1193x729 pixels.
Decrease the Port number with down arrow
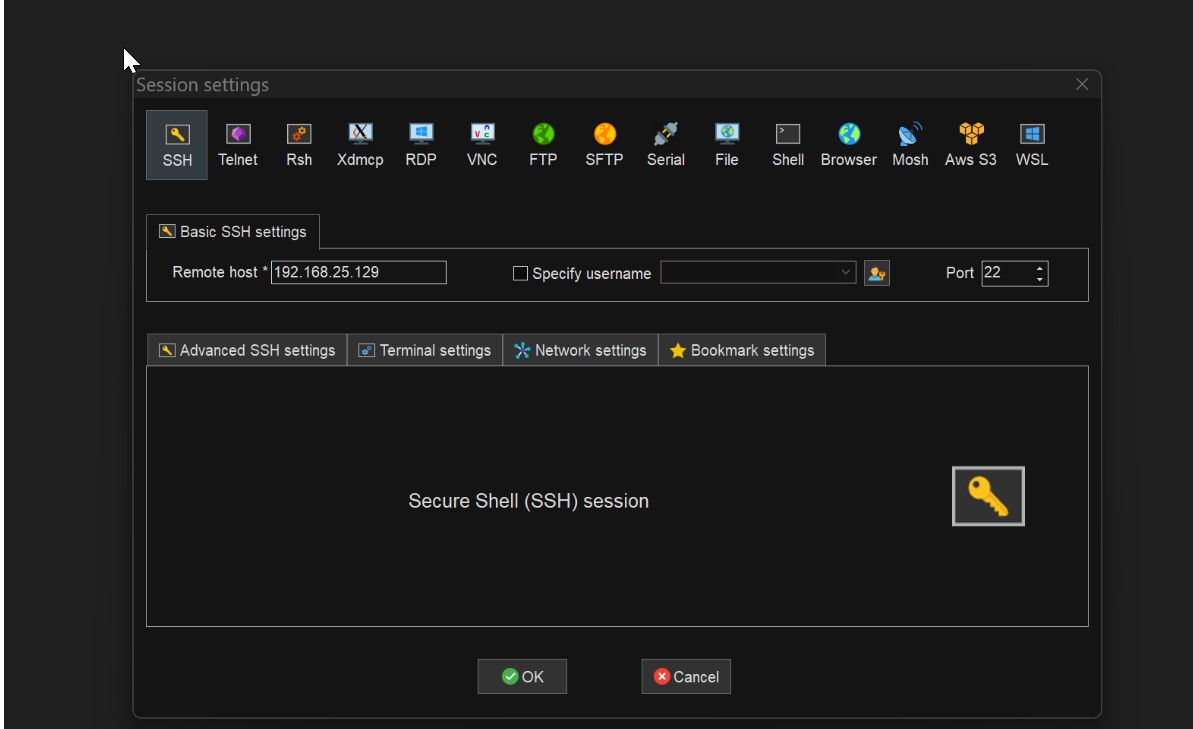[1039, 279]
